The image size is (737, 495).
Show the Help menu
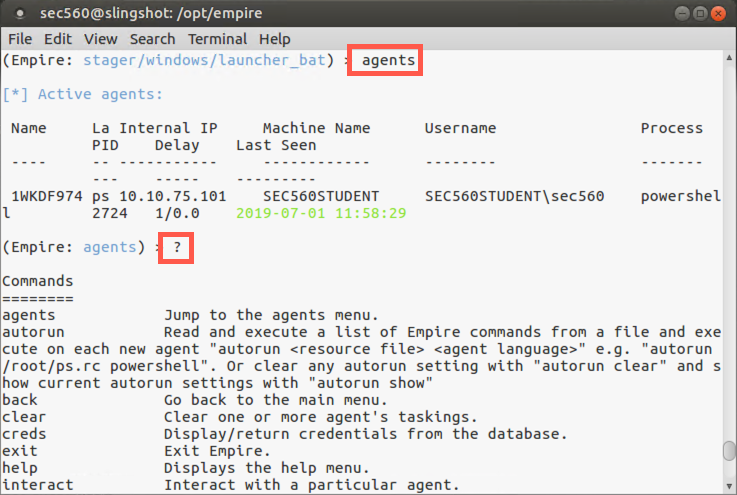tap(274, 39)
